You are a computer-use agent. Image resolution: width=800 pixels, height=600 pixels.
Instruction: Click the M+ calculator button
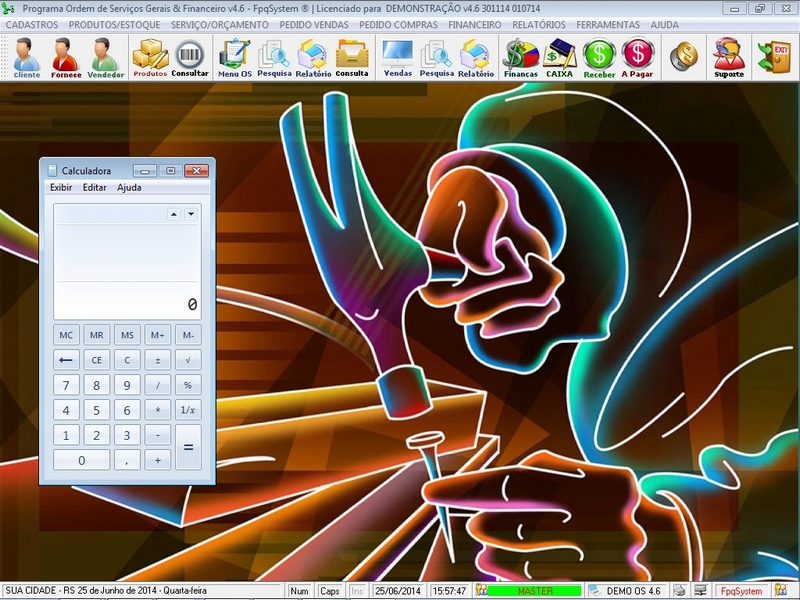(x=158, y=335)
